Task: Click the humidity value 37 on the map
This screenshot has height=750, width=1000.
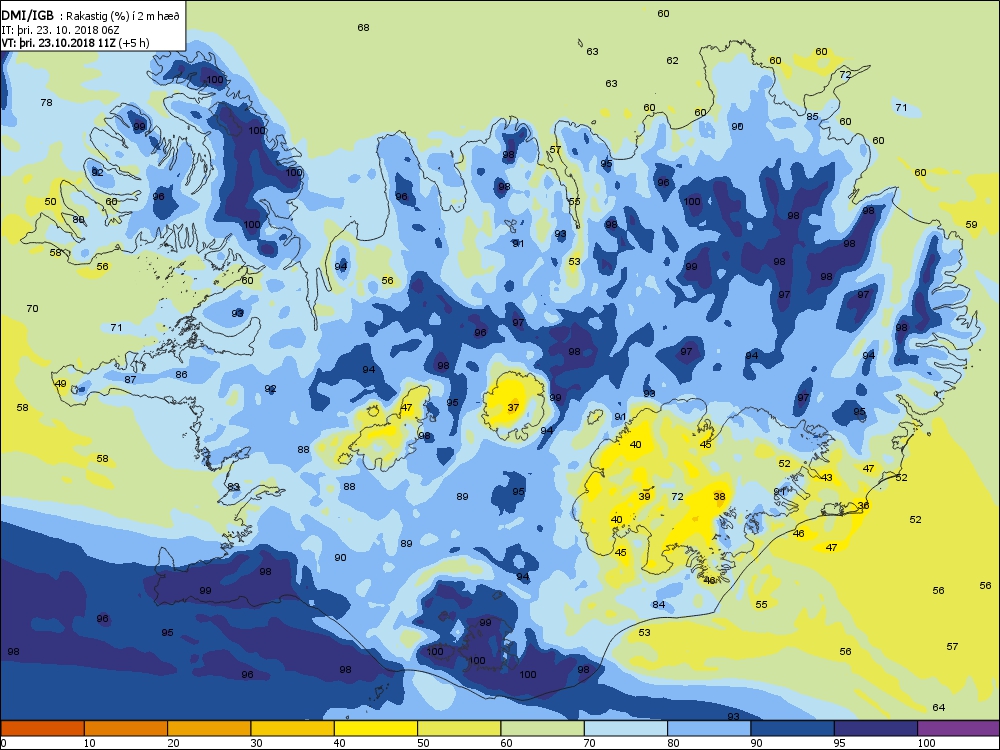Action: click(513, 408)
